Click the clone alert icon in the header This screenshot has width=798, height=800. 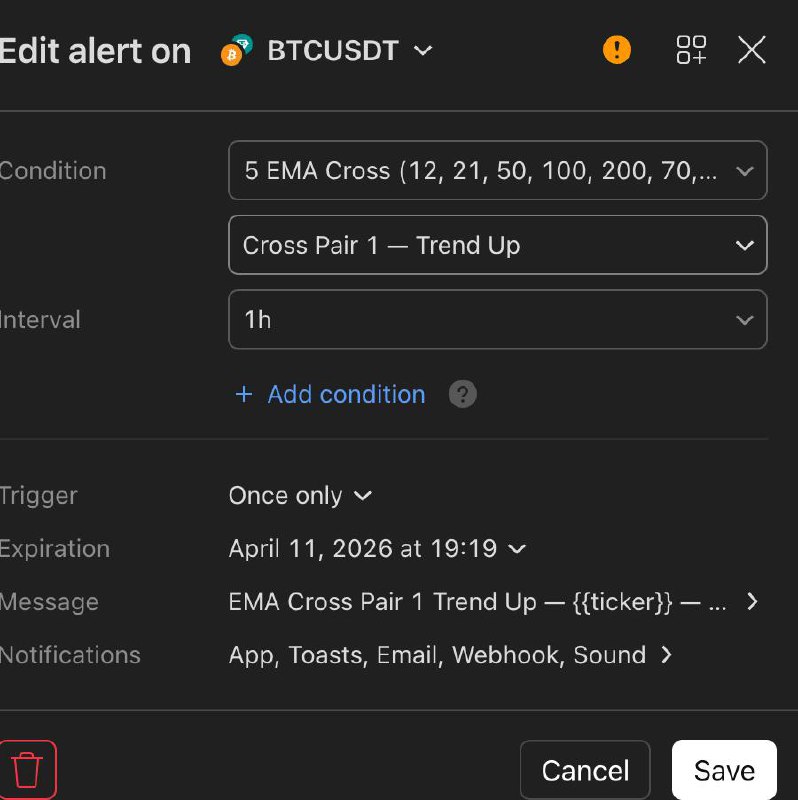[x=690, y=50]
